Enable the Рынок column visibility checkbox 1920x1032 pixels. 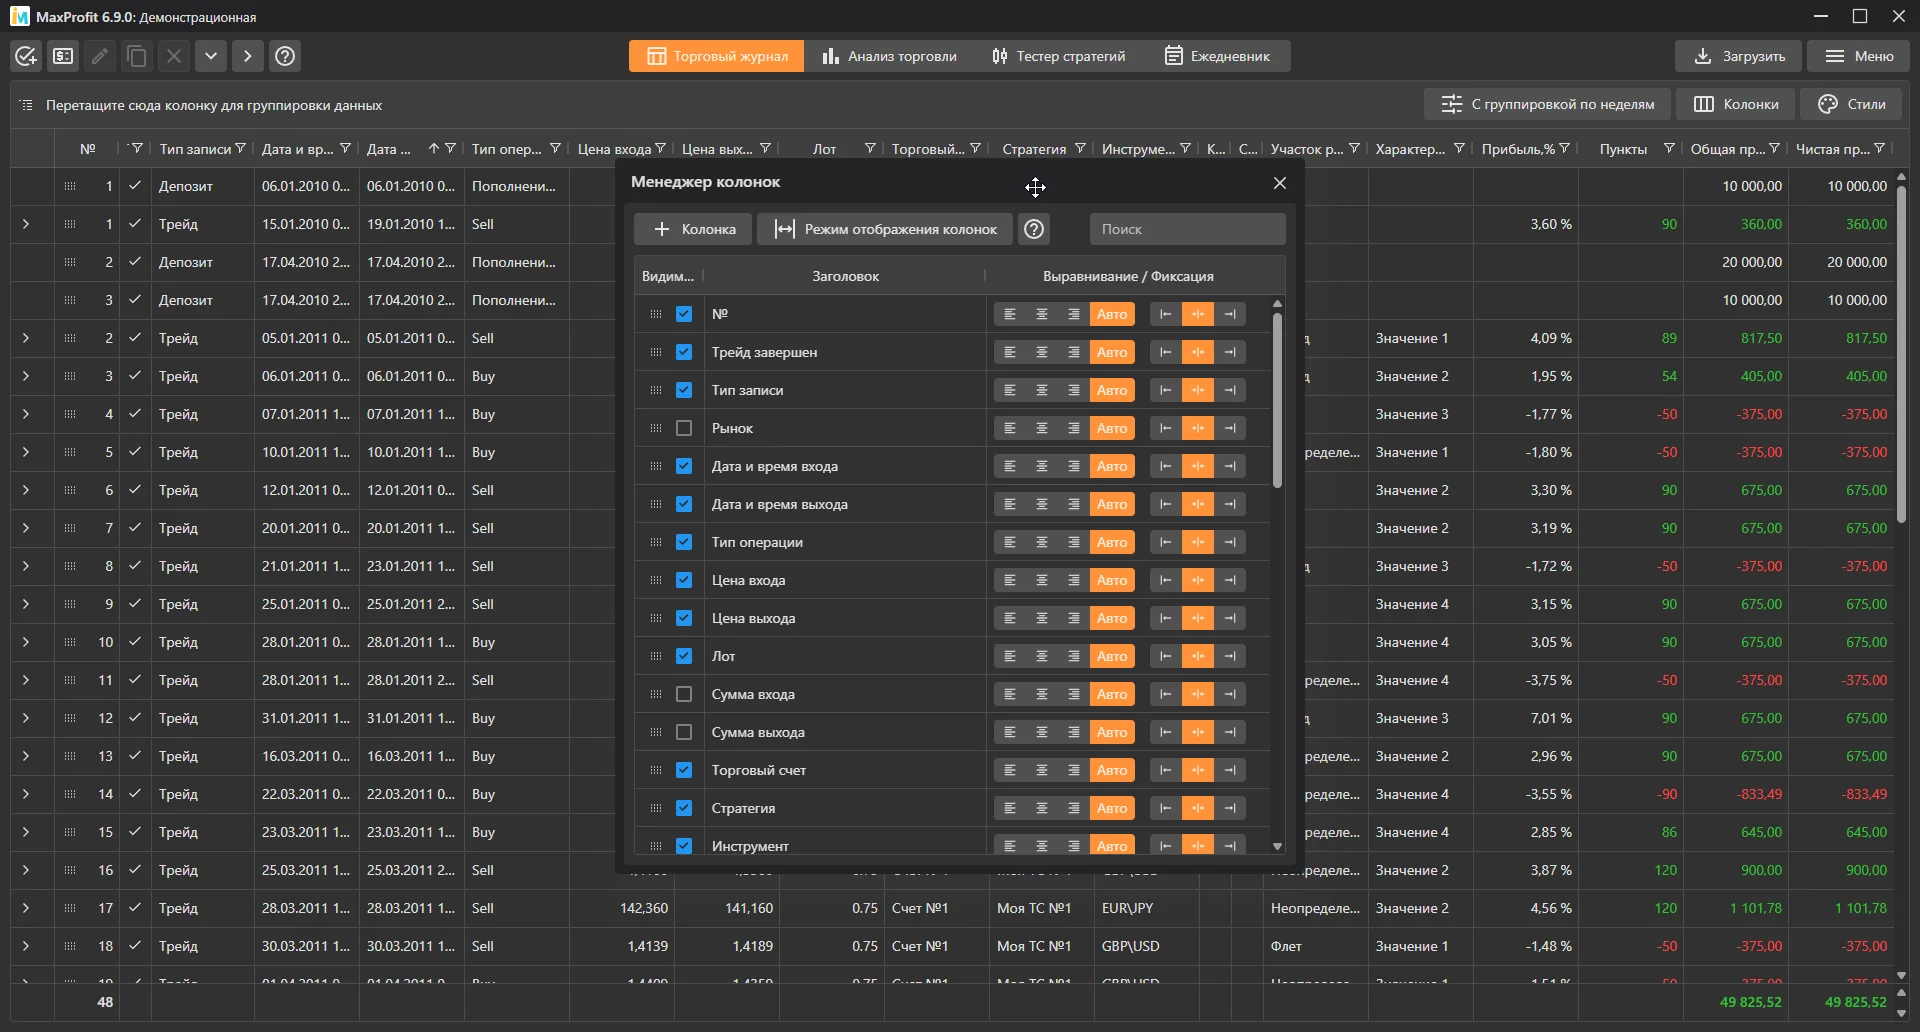[684, 428]
